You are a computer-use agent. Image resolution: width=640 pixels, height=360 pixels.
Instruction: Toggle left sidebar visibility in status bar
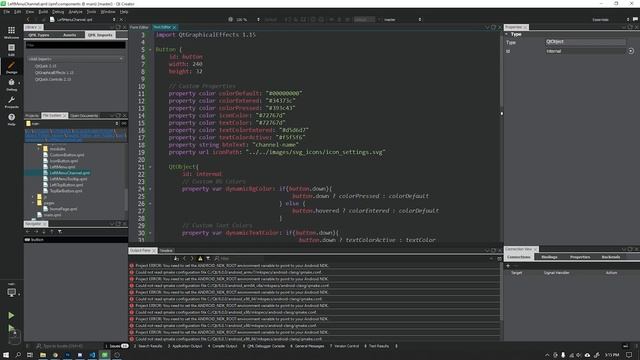[27, 346]
